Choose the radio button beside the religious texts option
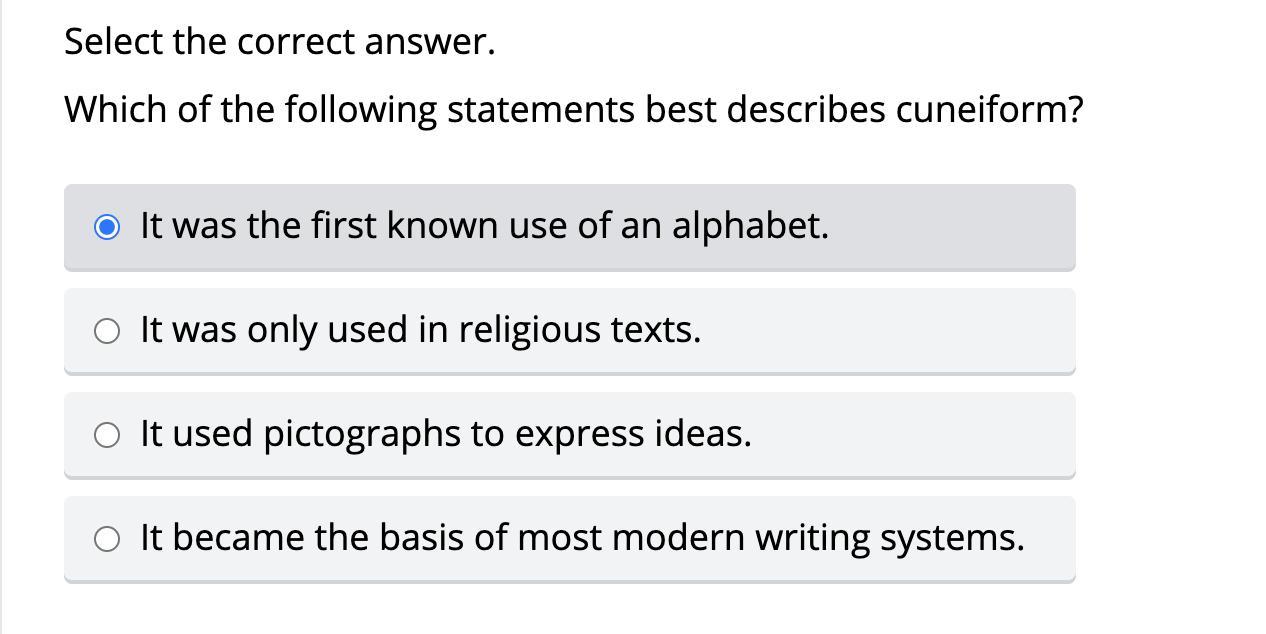Image resolution: width=1266 pixels, height=634 pixels. pyautogui.click(x=107, y=331)
